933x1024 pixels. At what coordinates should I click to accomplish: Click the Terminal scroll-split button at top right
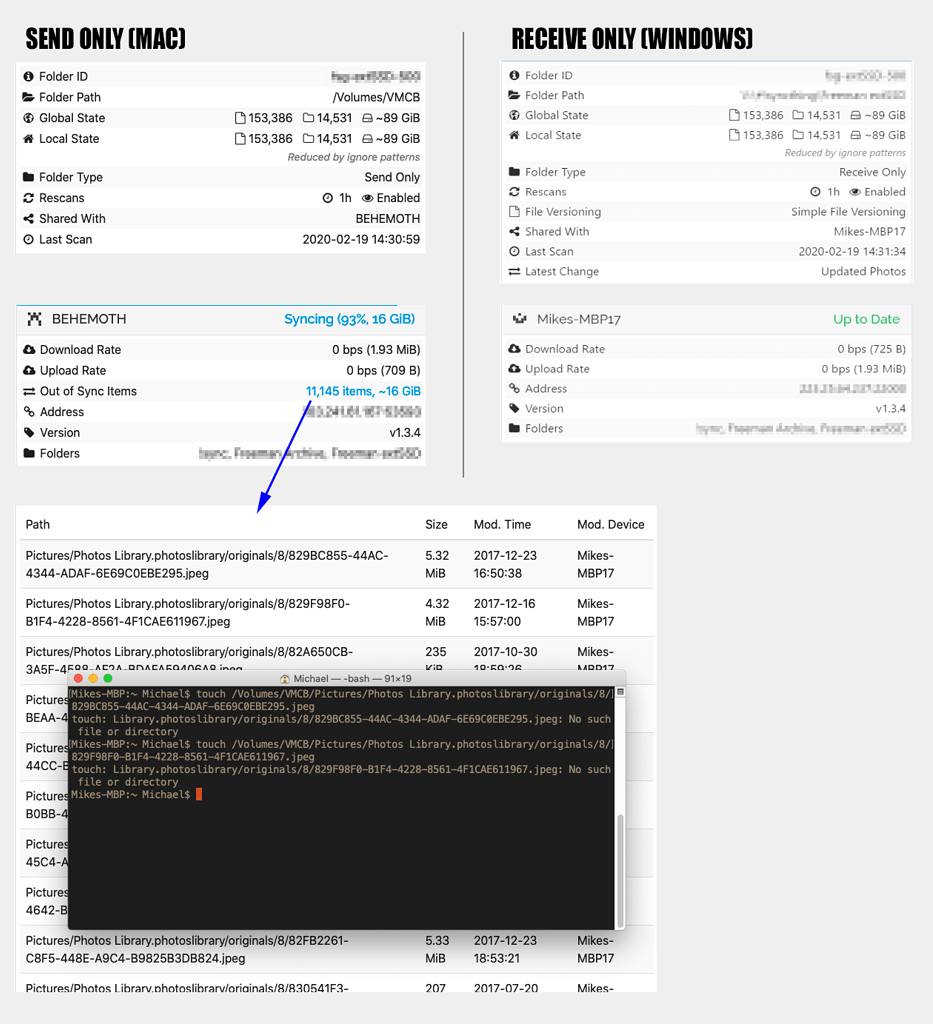620,692
